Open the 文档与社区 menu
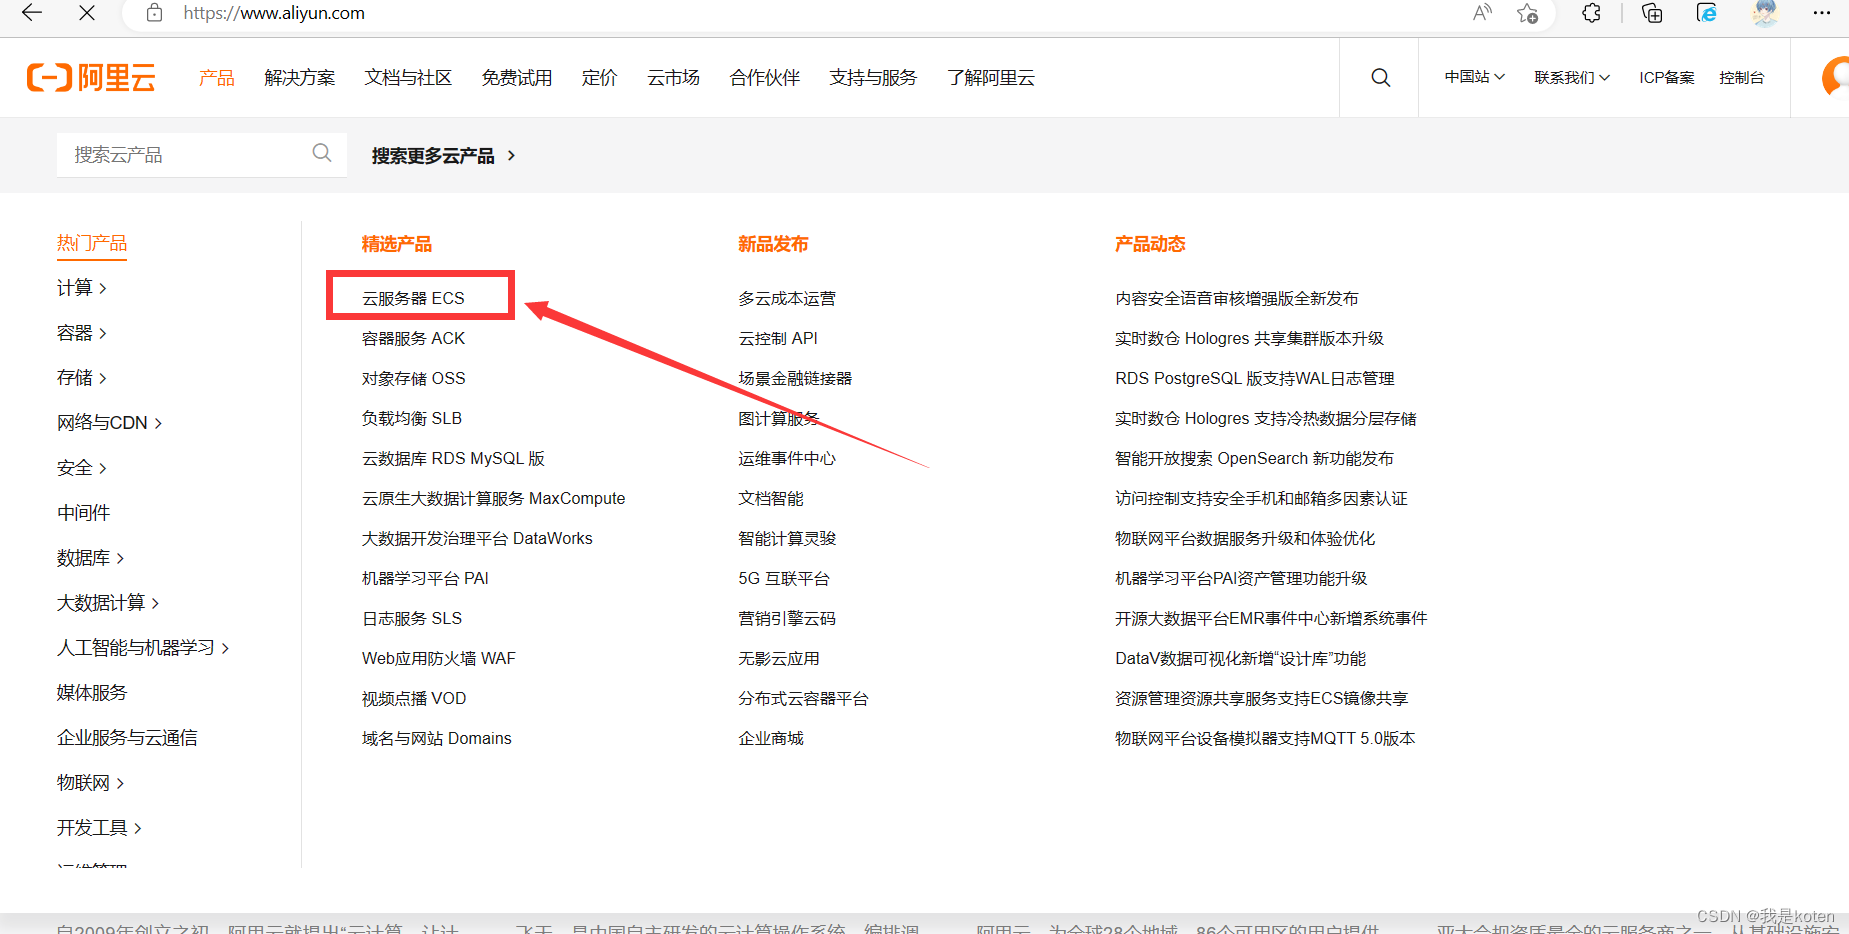1849x934 pixels. tap(408, 77)
